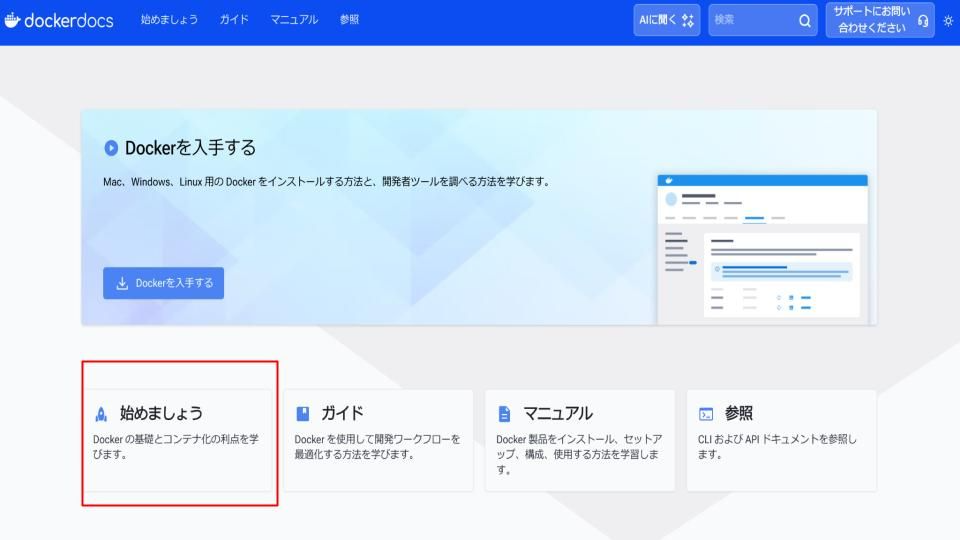
Task: Click the rocket icon beside 始めましょう
Action: click(100, 414)
